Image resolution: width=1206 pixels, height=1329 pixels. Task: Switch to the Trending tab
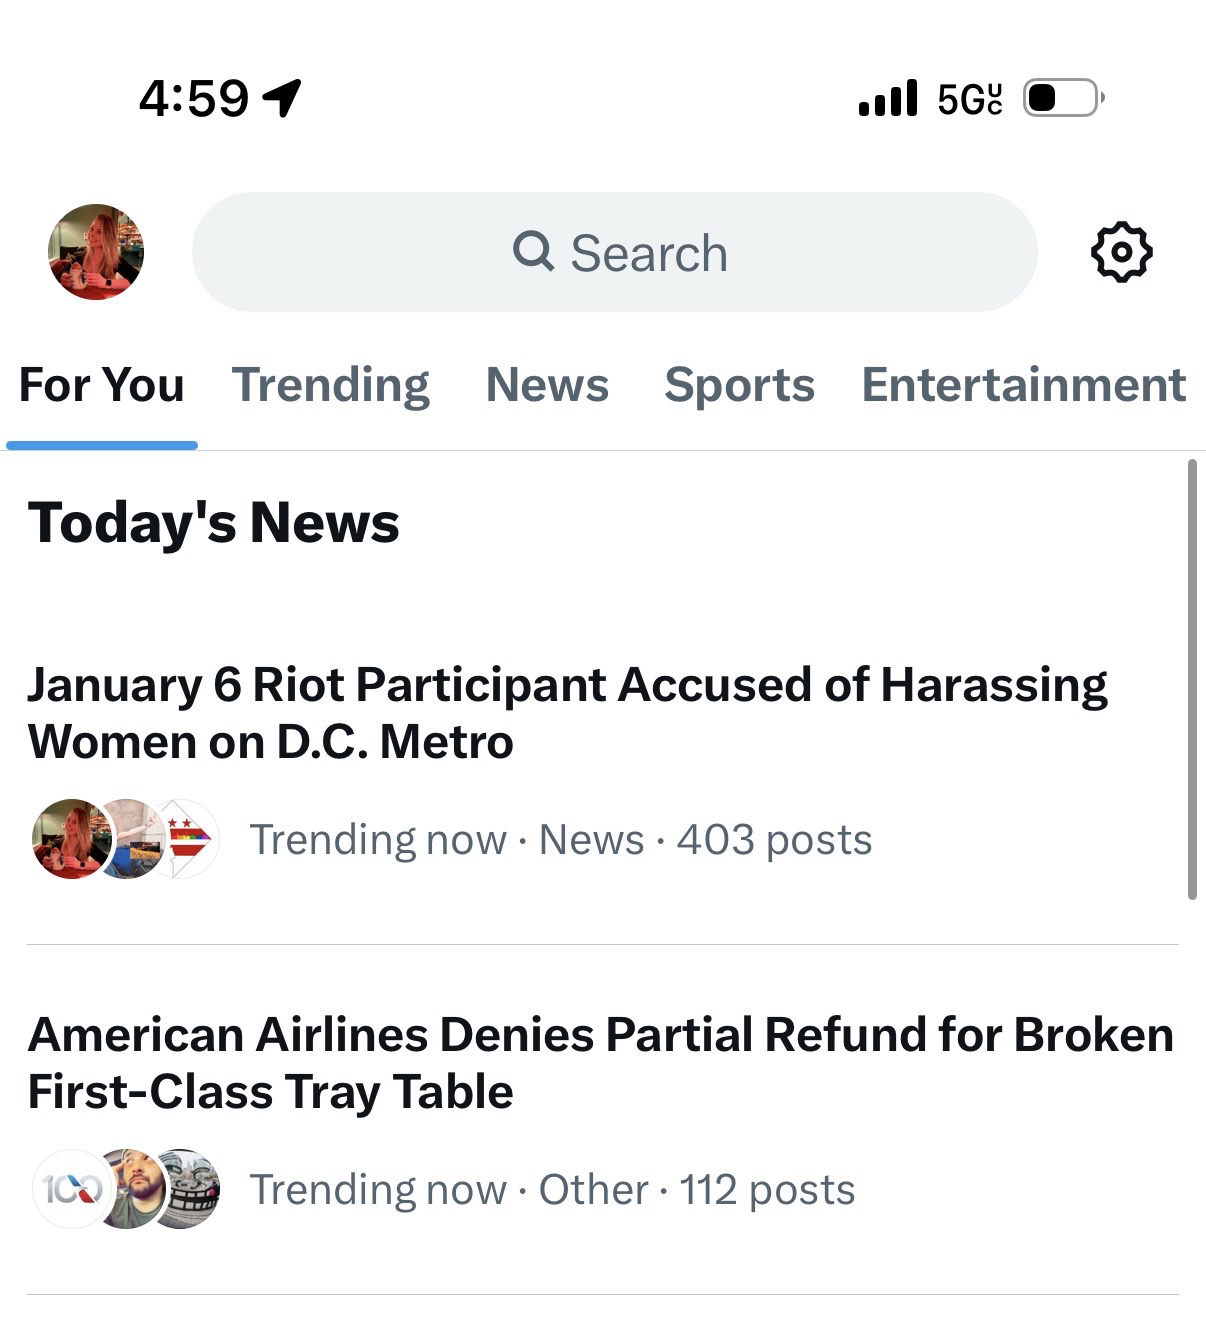pyautogui.click(x=331, y=385)
